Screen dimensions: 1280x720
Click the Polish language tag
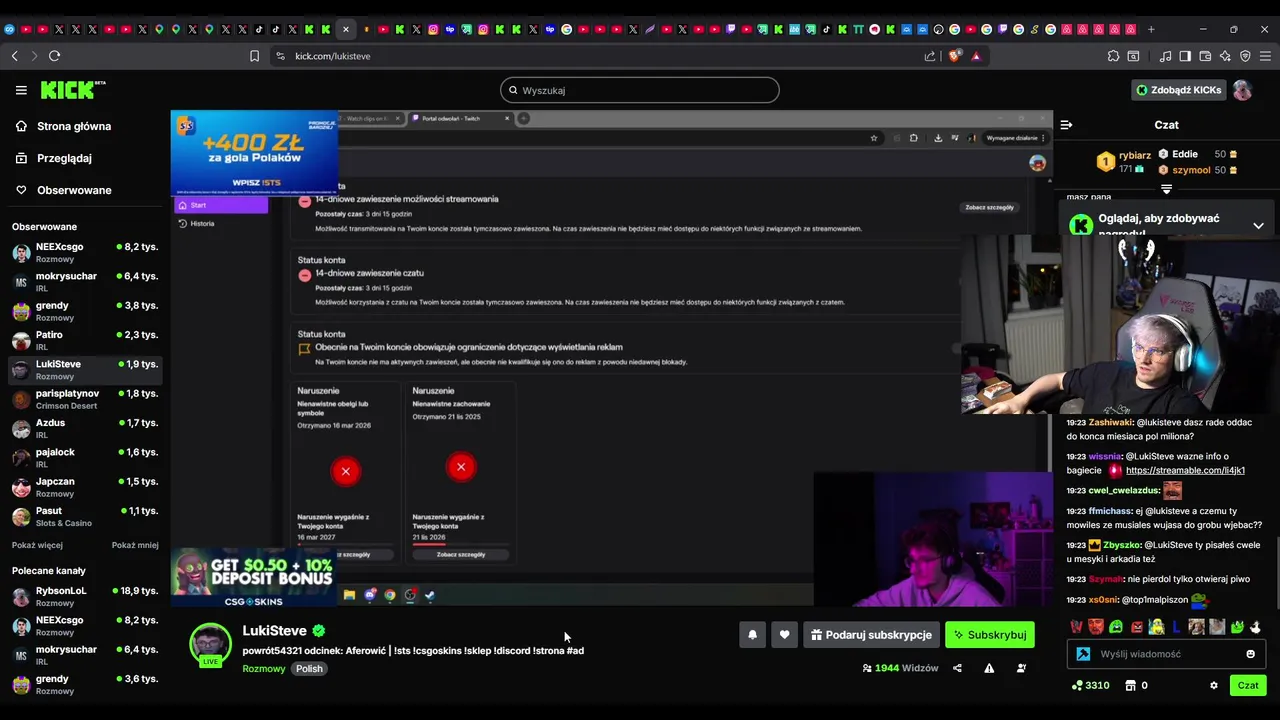pos(309,669)
